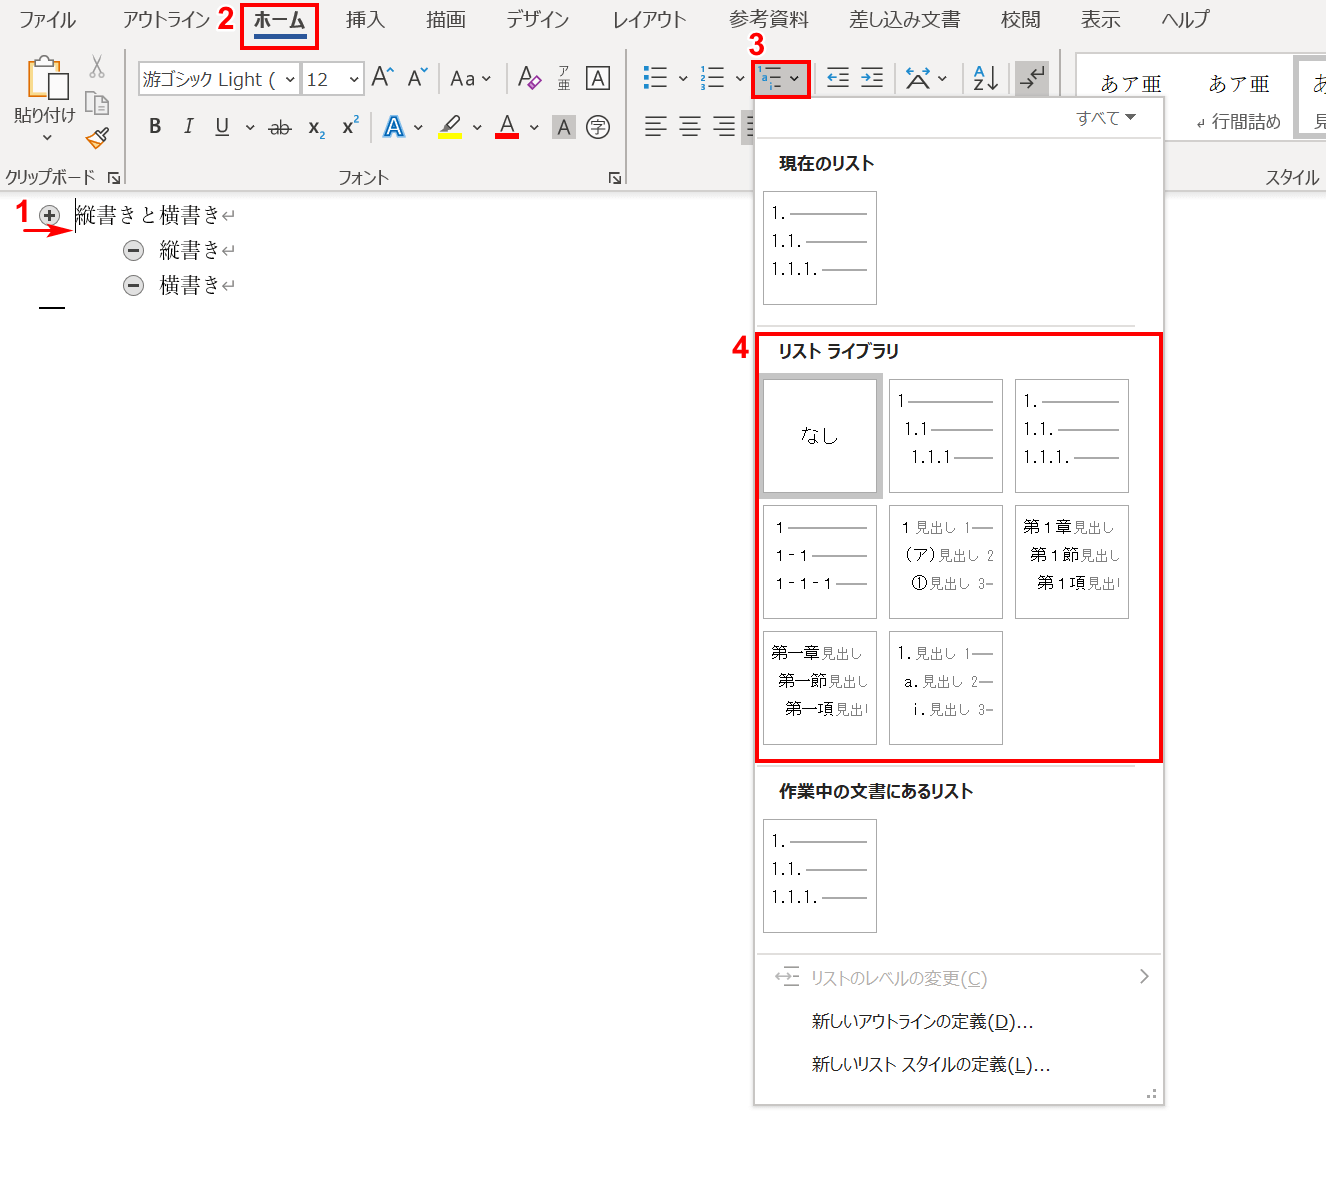1326x1193 pixels.
Task: Click the Copy icon
Action: tap(97, 103)
